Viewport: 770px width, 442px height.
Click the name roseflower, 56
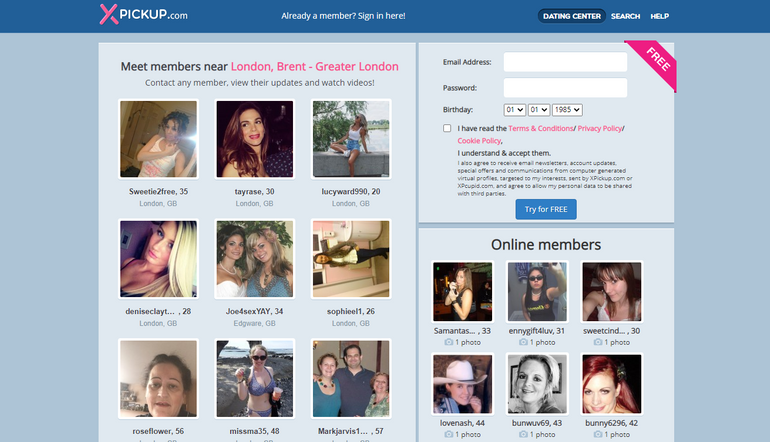(x=158, y=431)
